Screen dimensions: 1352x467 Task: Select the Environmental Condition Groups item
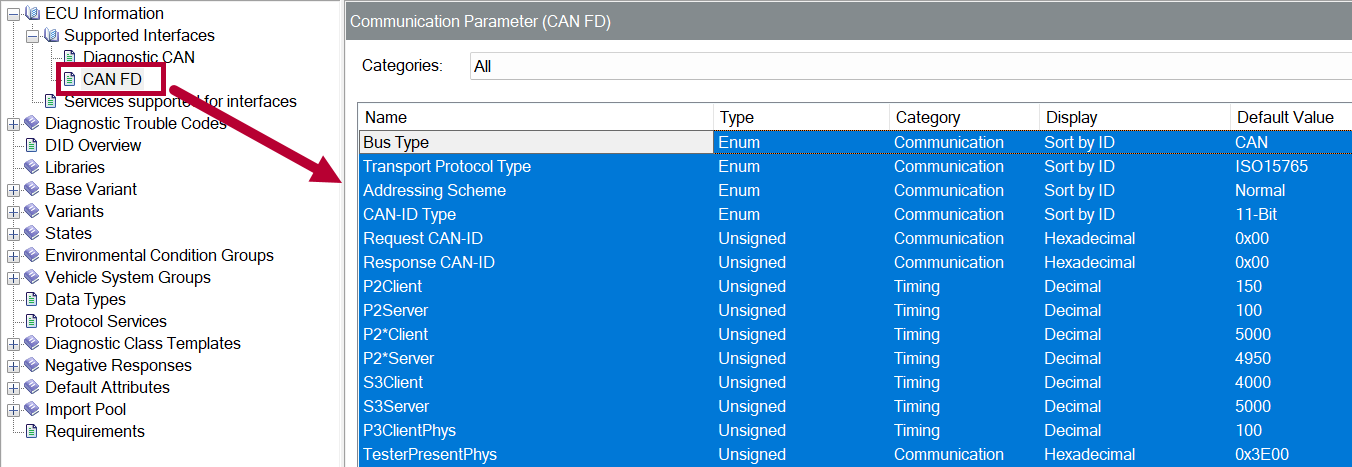tap(159, 255)
